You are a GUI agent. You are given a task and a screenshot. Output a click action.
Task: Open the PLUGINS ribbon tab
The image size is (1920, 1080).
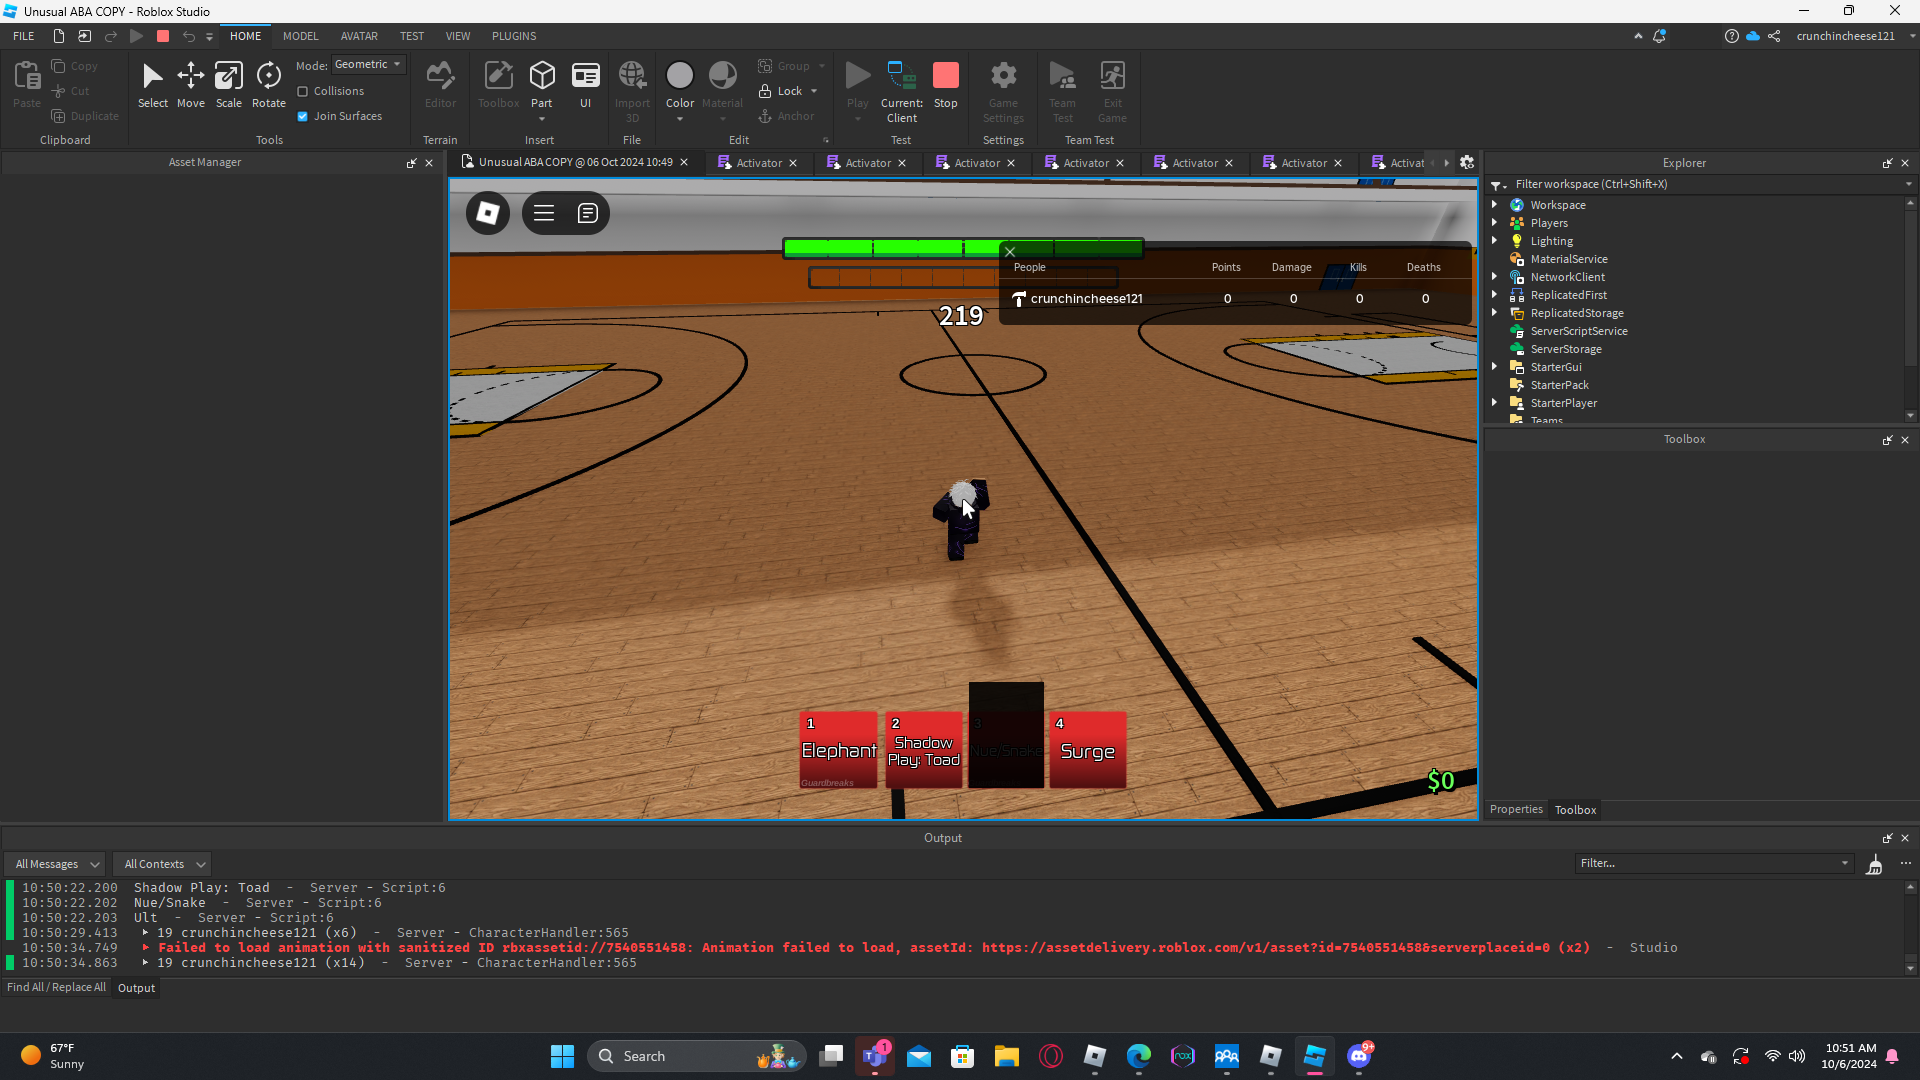514,36
